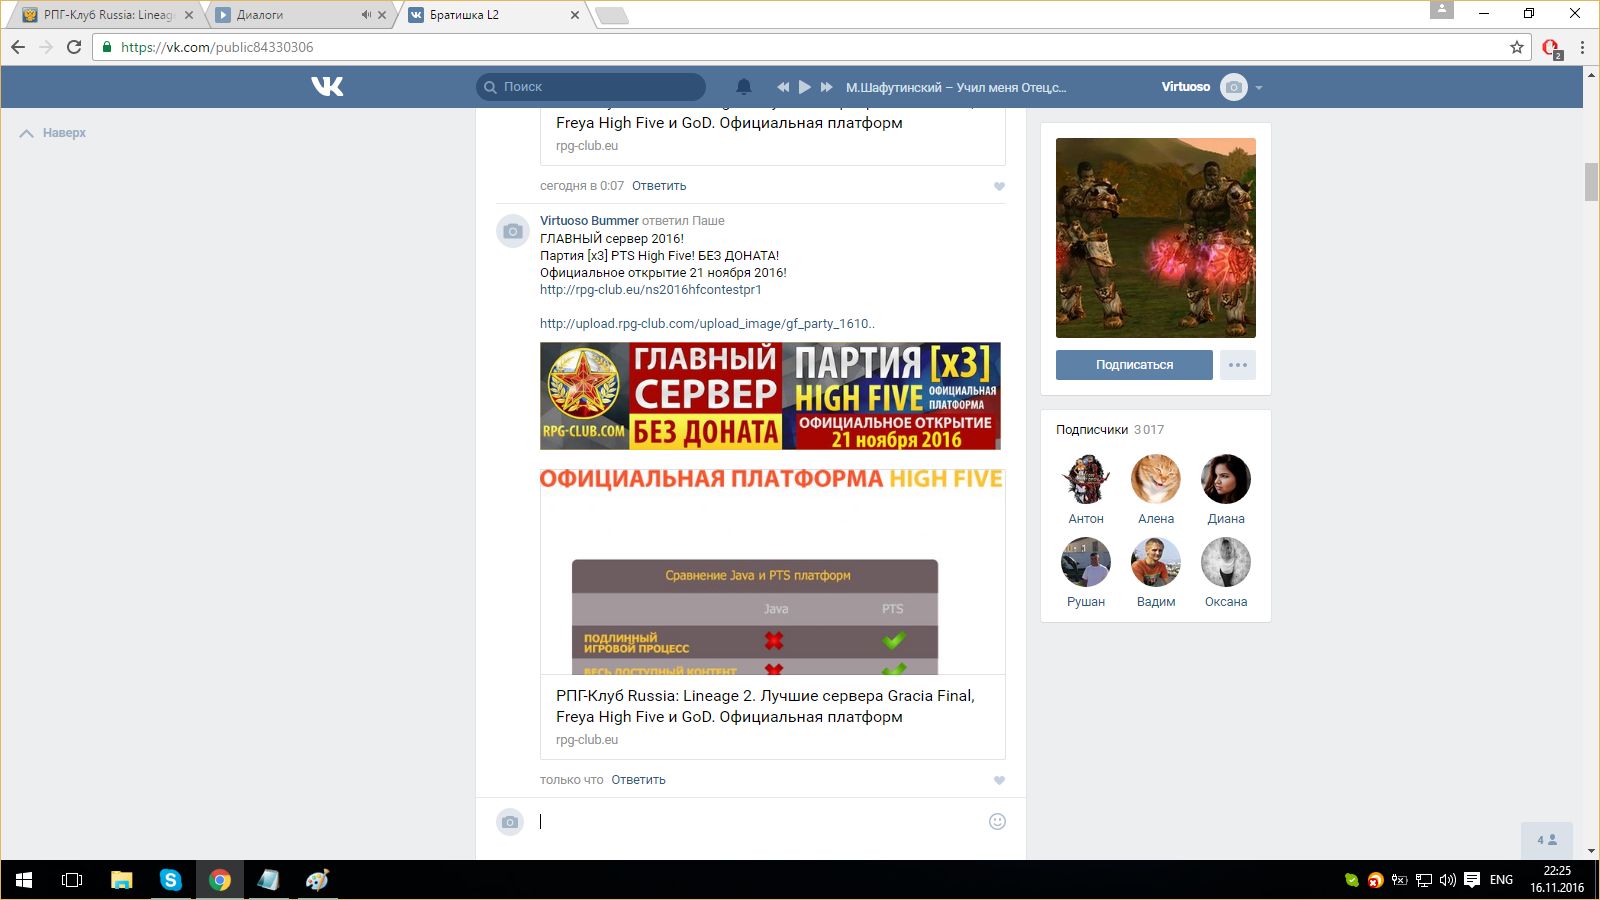Click the address bar URL
This screenshot has width=1600, height=900.
point(217,47)
